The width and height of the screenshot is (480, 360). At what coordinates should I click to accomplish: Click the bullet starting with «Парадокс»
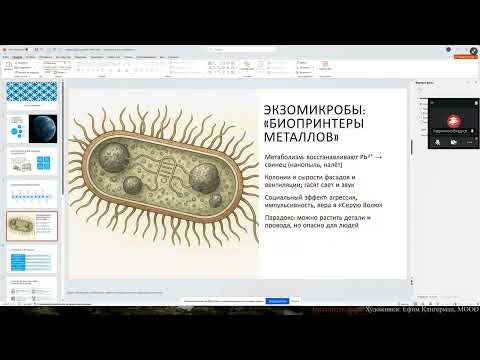click(317, 222)
